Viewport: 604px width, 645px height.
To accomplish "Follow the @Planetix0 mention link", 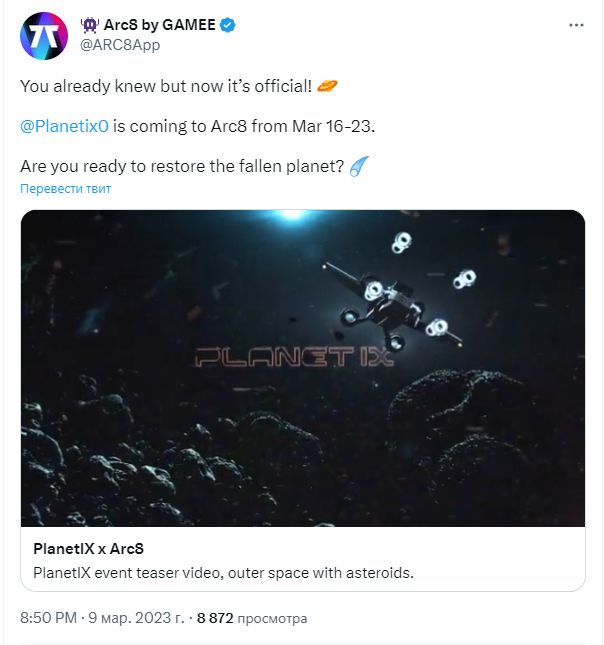I will [x=64, y=126].
